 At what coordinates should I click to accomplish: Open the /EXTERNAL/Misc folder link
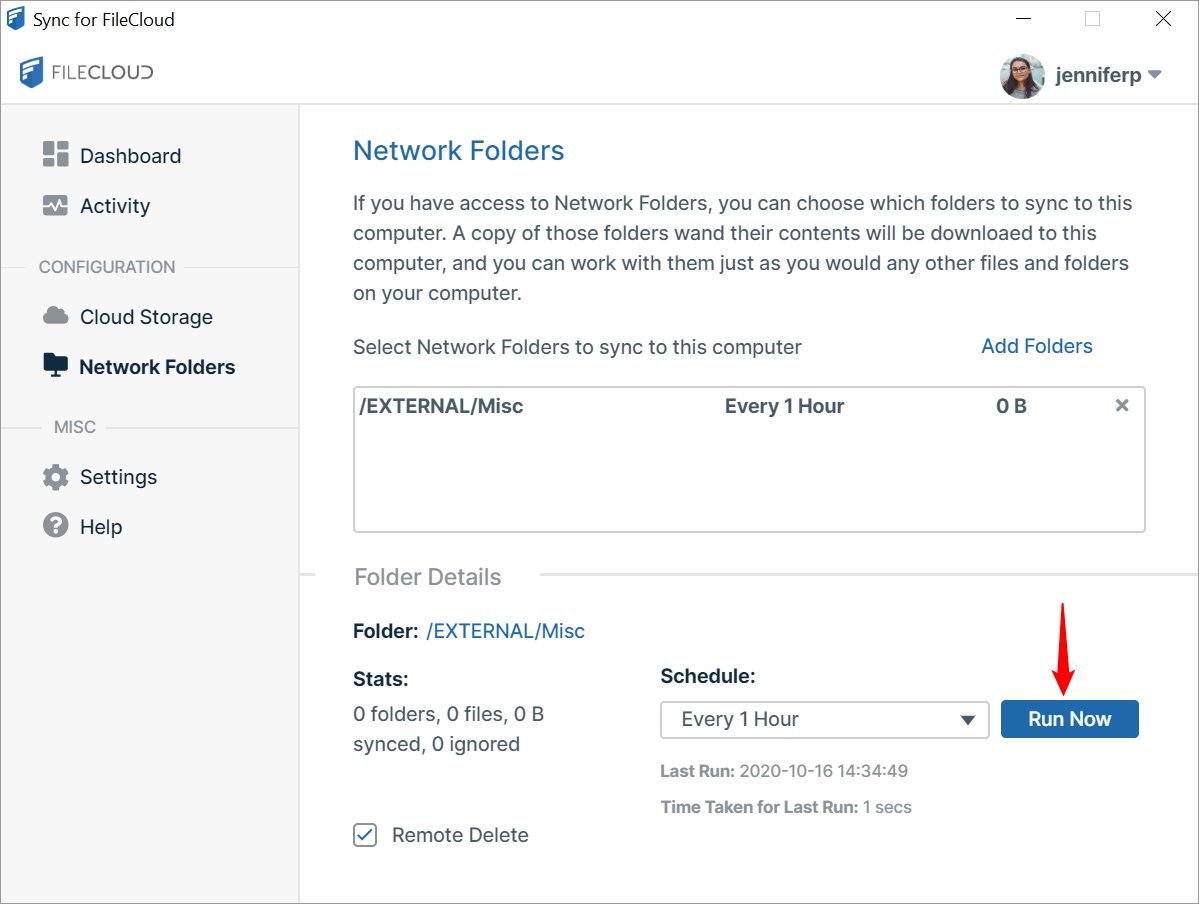point(505,630)
